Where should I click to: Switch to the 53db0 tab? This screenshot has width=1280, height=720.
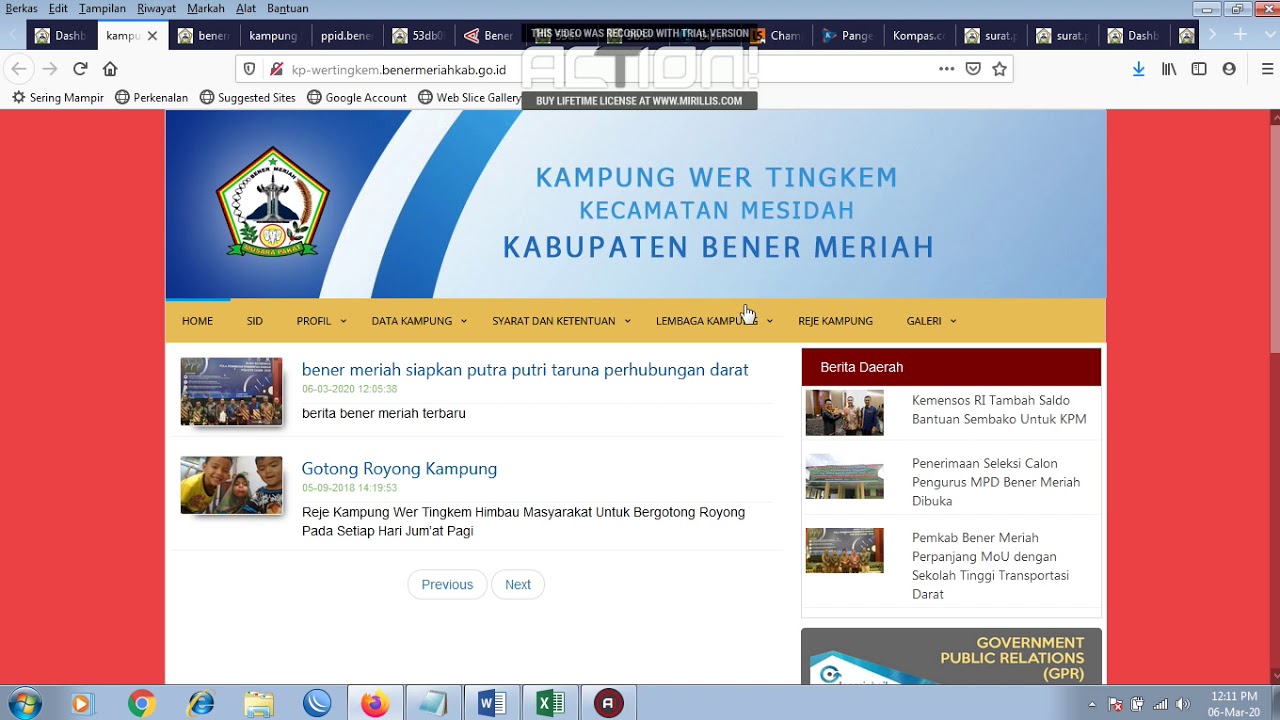[418, 36]
